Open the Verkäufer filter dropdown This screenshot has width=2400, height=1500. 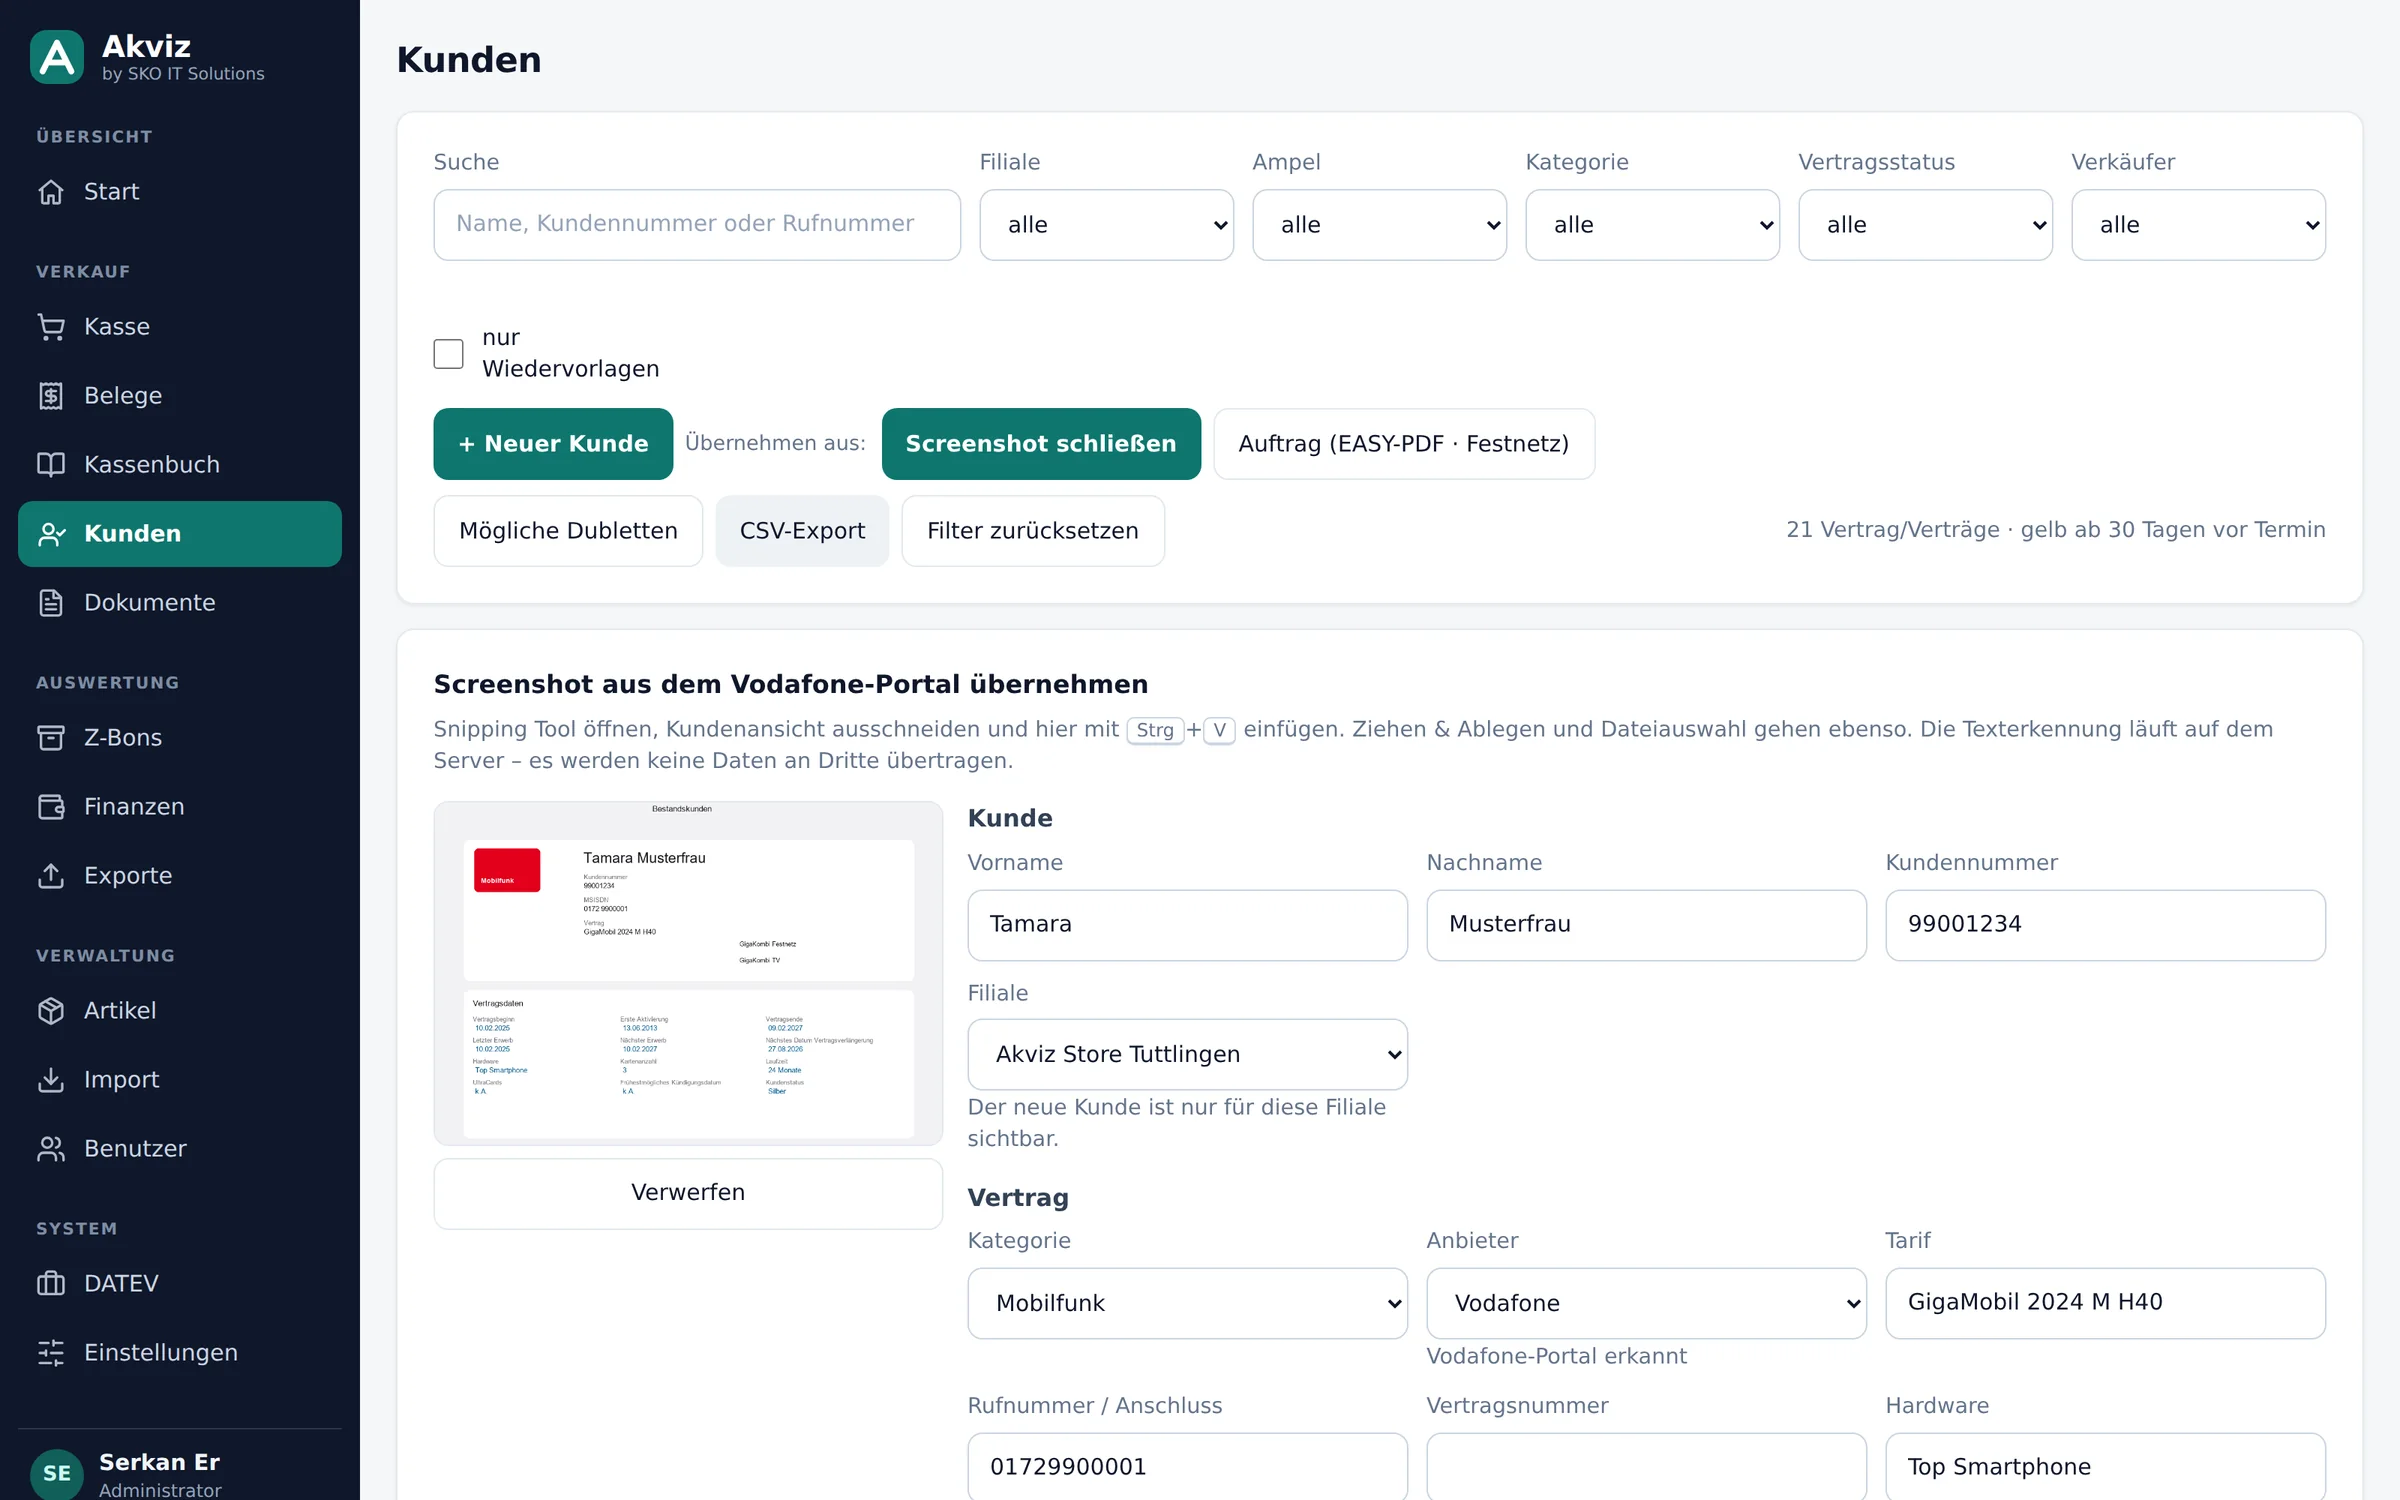click(2198, 225)
